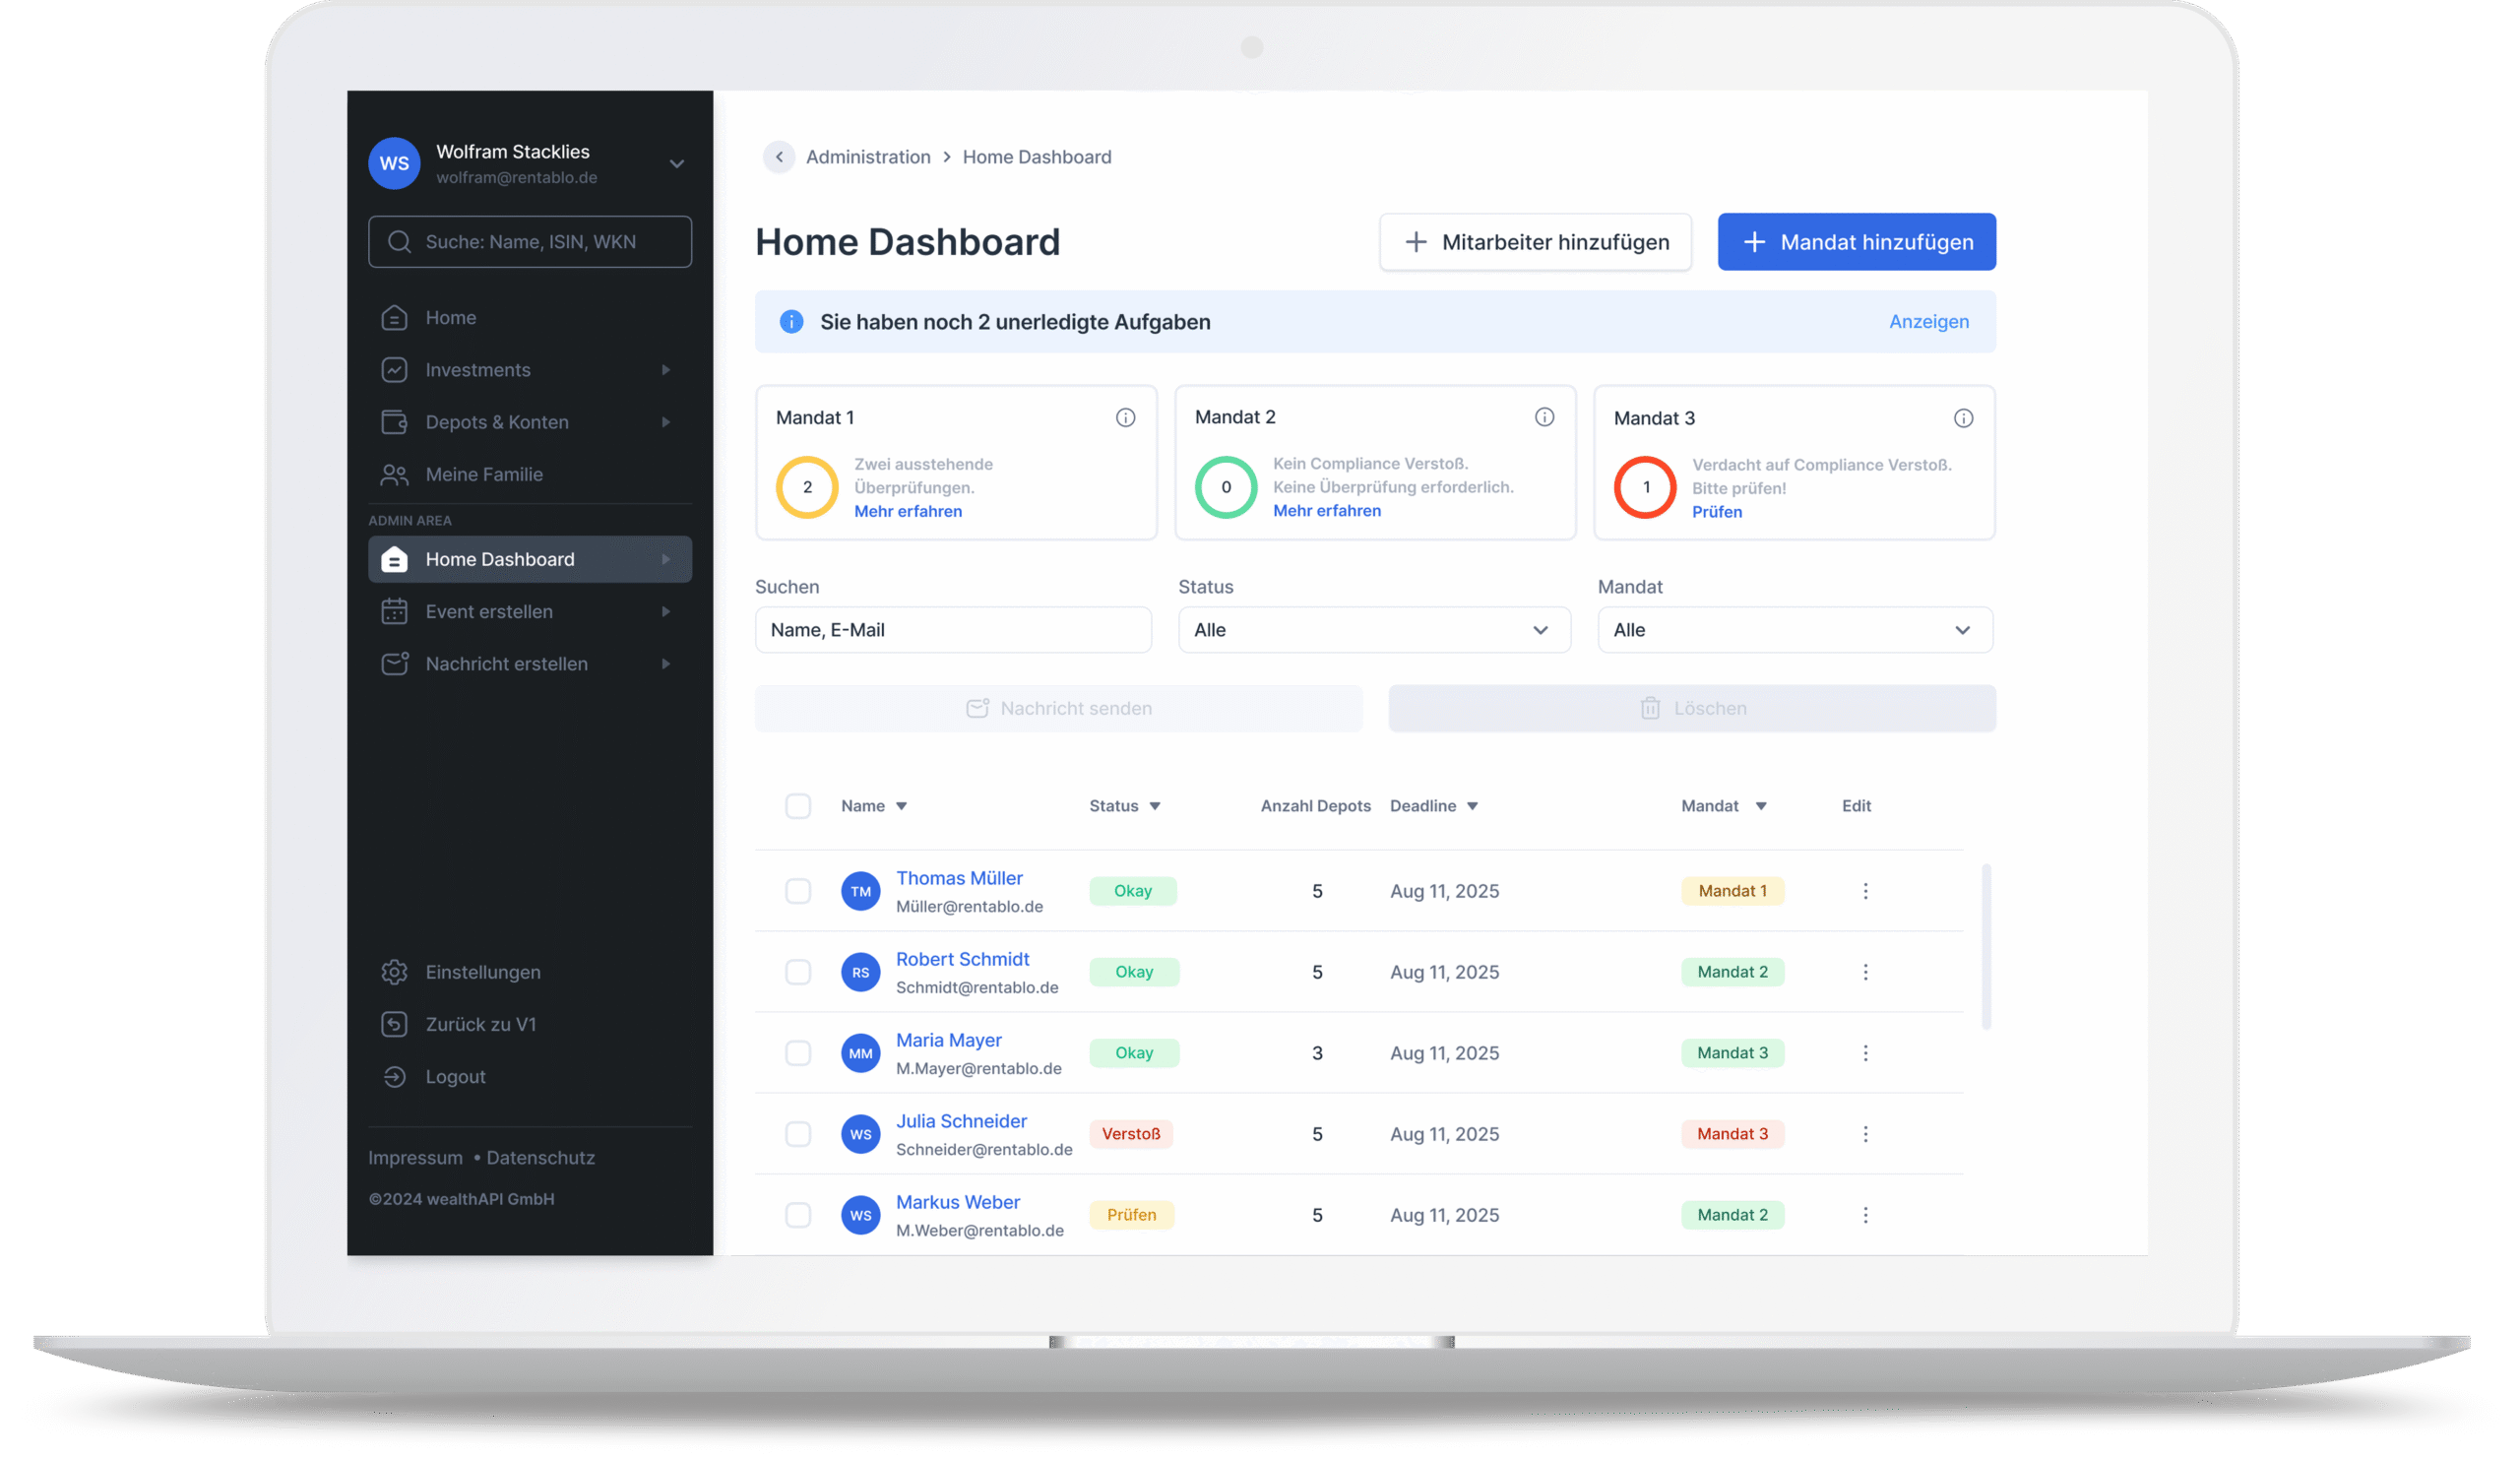Open three-dot menu for Thomas Müller

[1865, 891]
